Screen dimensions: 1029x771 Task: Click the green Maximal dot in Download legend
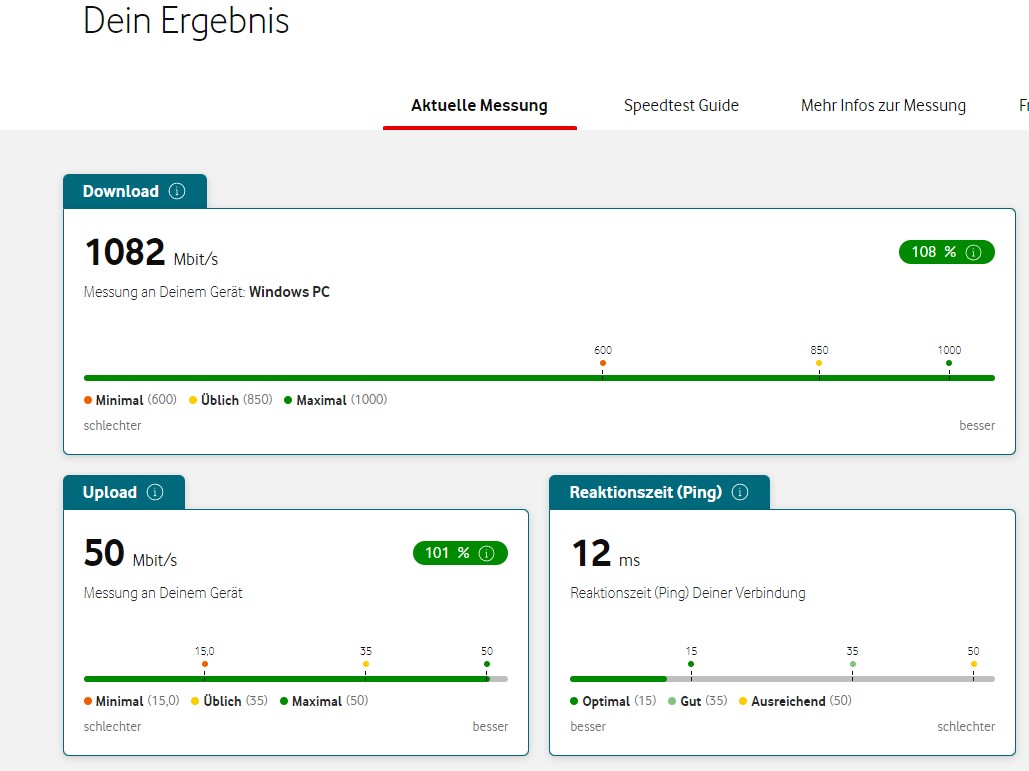pos(290,399)
